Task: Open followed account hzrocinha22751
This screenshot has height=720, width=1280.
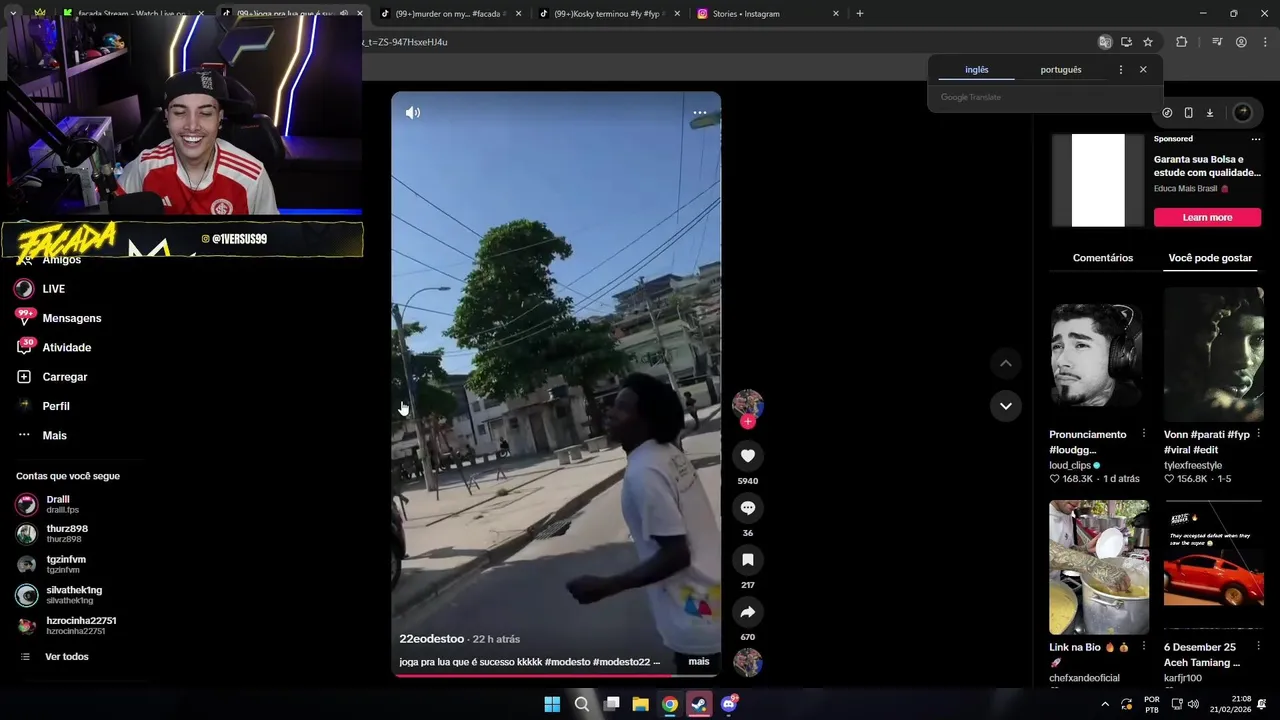Action: coord(66,626)
